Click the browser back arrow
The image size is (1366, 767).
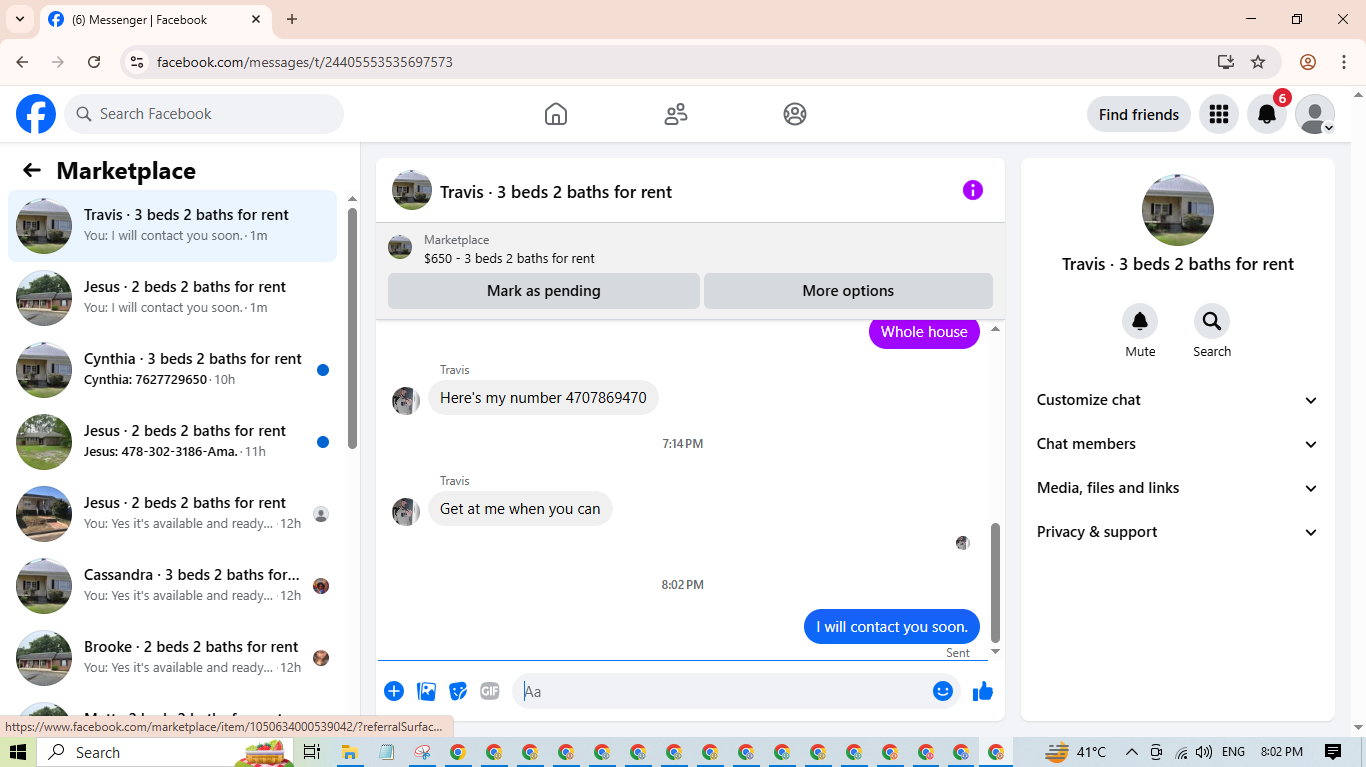tap(22, 62)
